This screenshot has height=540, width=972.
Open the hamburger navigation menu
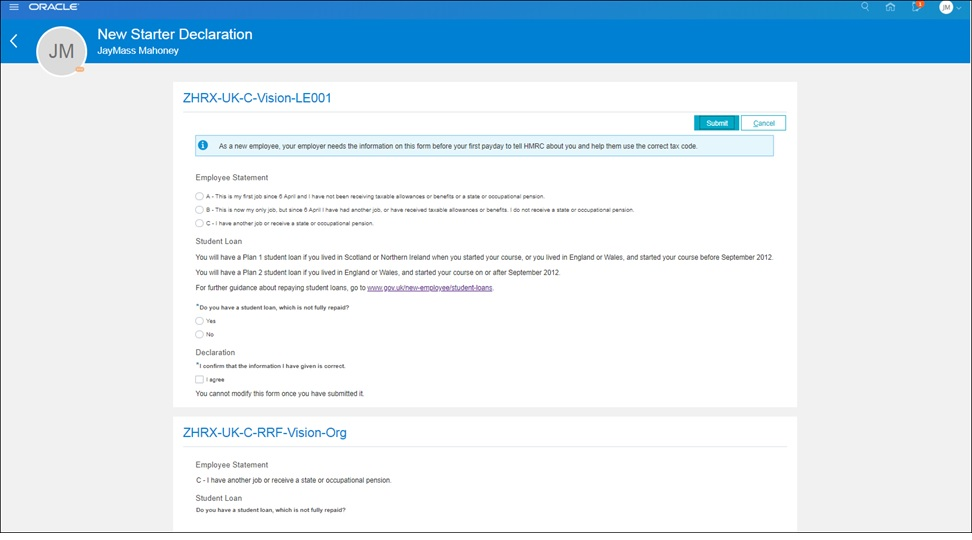click(13, 7)
